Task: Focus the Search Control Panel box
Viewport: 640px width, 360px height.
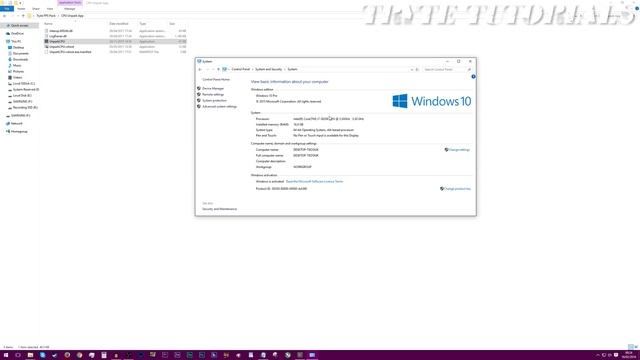Action: tap(444, 69)
